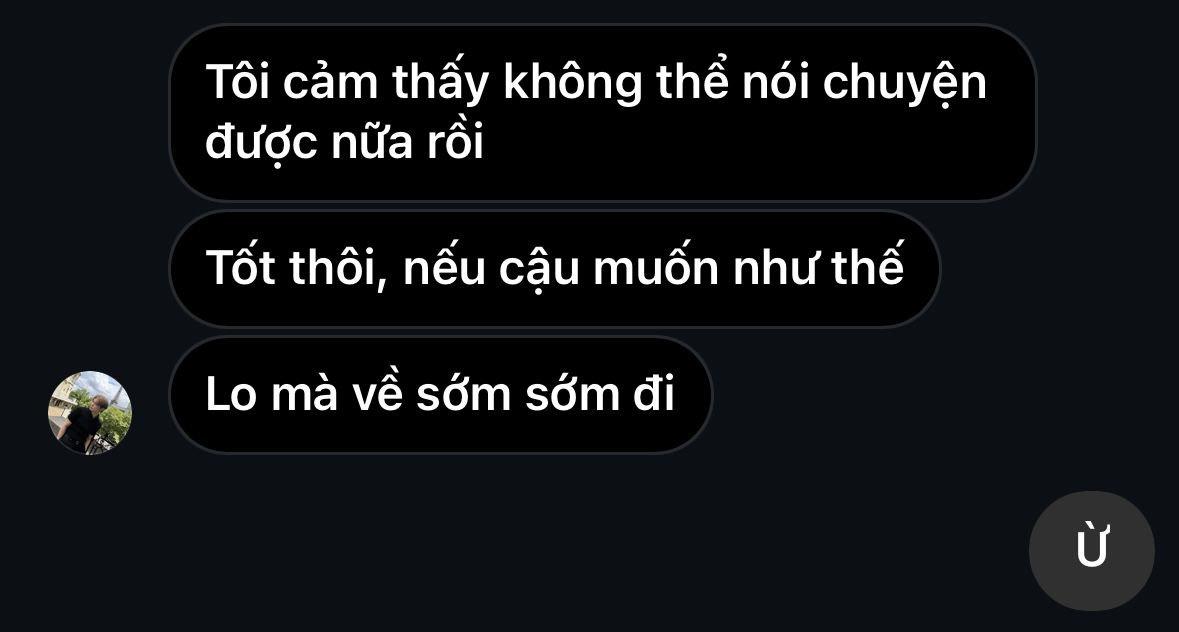Image resolution: width=1179 pixels, height=632 pixels.
Task: Tap the "Tốt thôi, nếu cậu muốn như thế" message
Action: (x=555, y=268)
